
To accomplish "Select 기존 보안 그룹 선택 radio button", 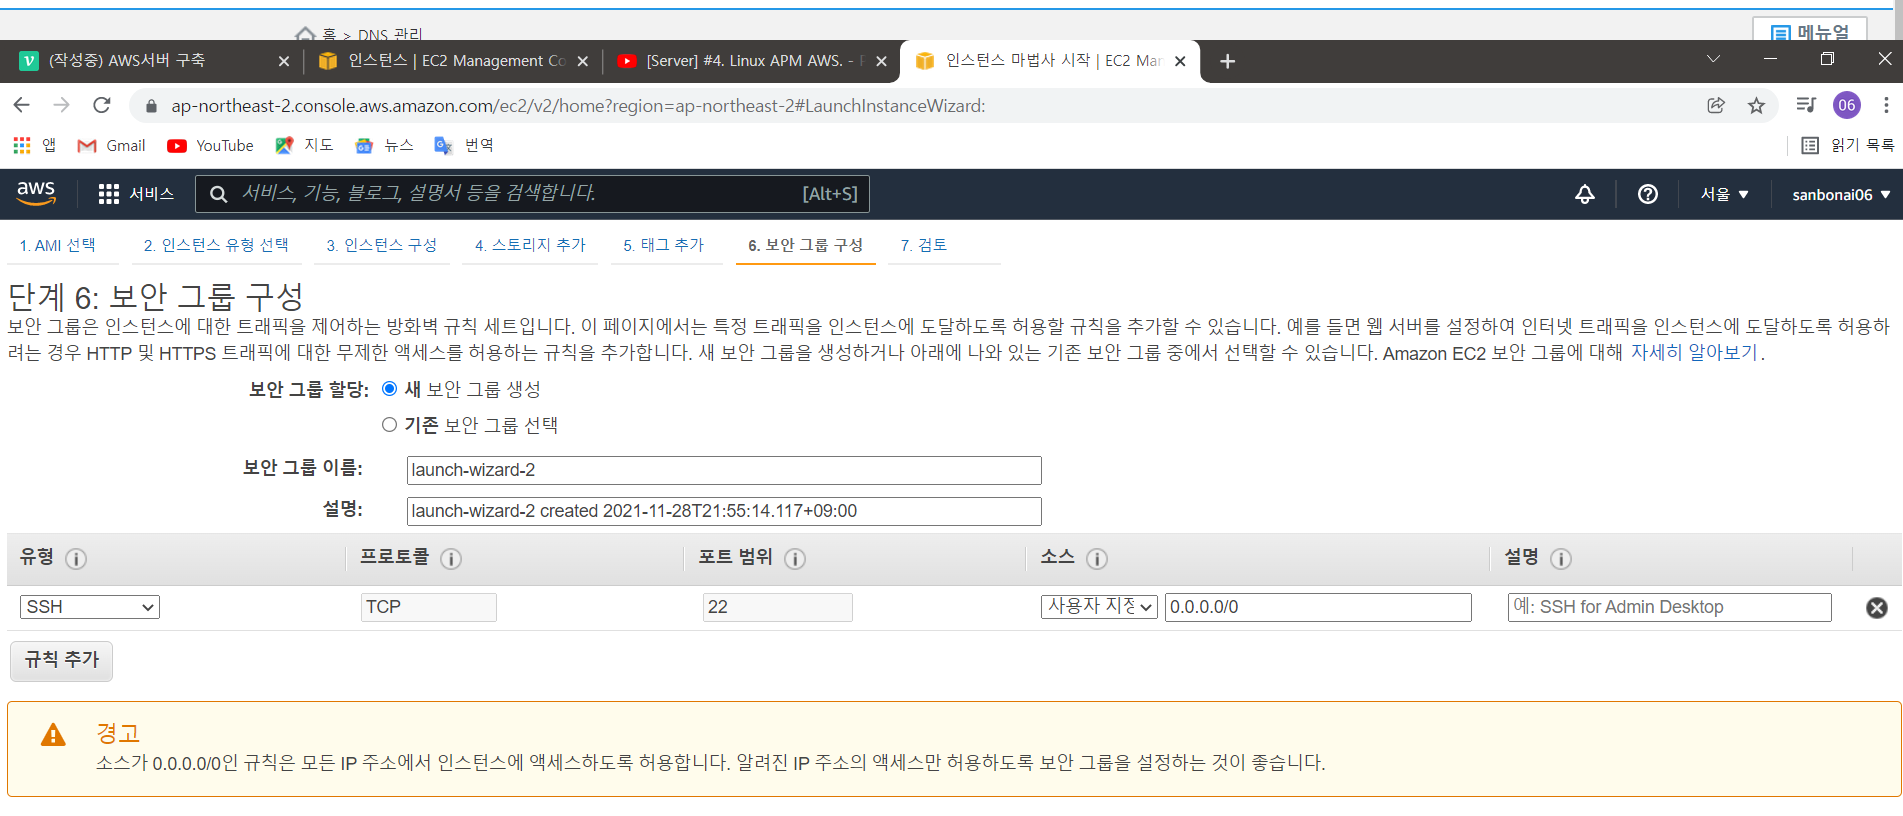I will [390, 425].
